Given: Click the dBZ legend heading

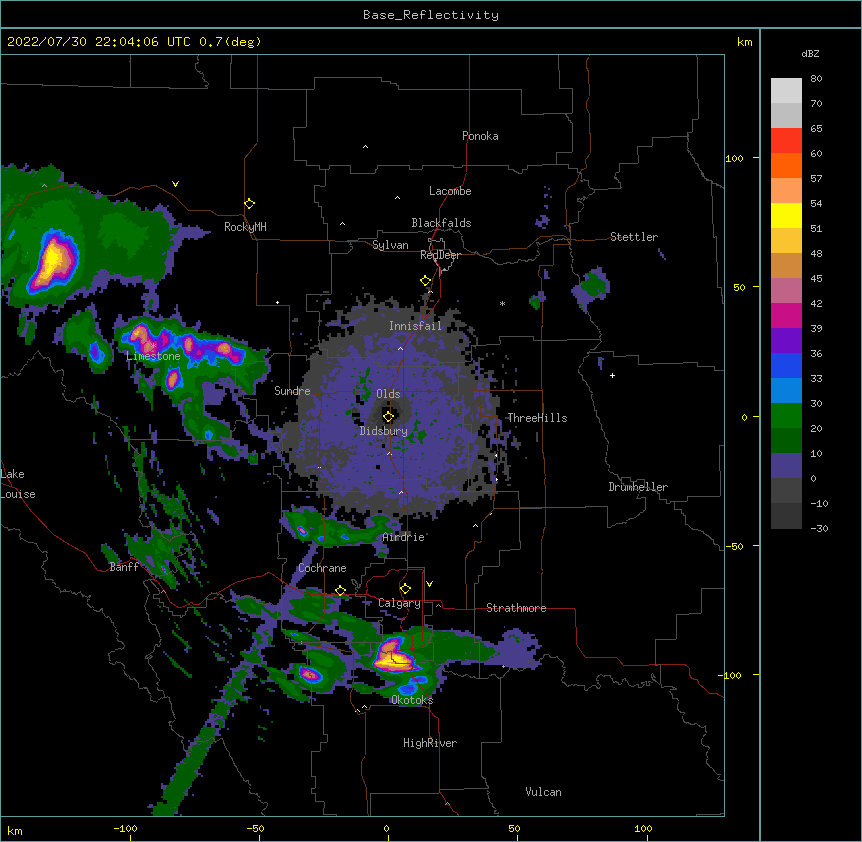Looking at the screenshot, I should click(810, 53).
